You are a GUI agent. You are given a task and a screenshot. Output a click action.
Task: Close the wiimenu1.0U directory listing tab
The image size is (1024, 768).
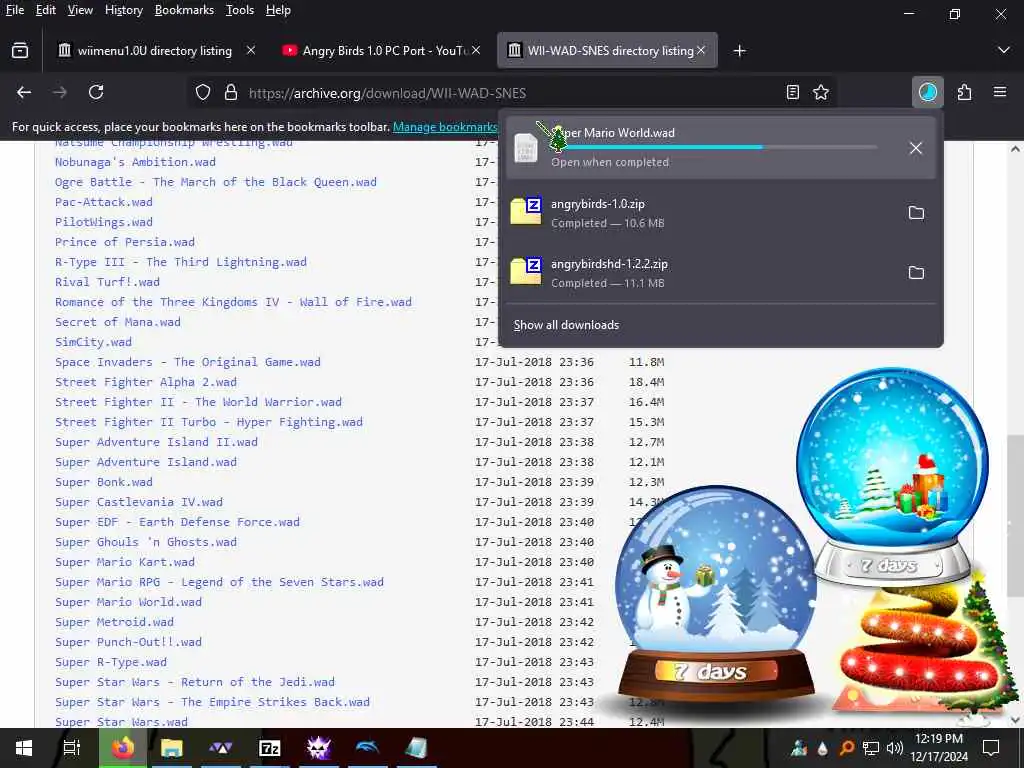click(251, 50)
